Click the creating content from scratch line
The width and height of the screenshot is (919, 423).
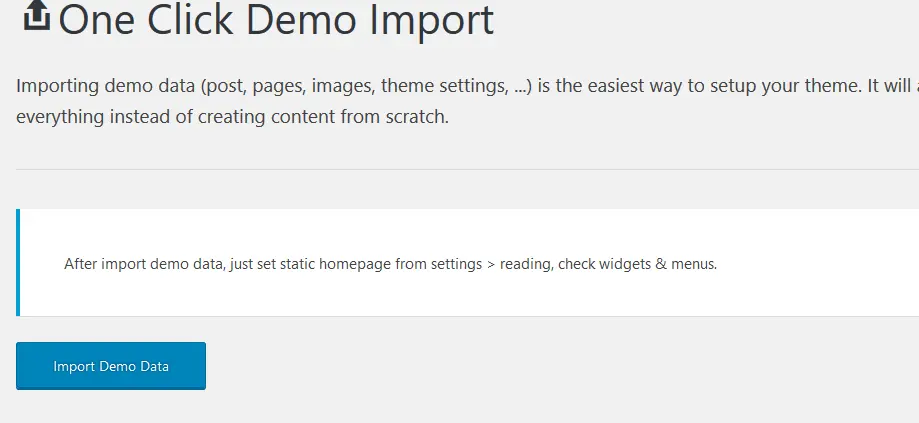(x=323, y=117)
